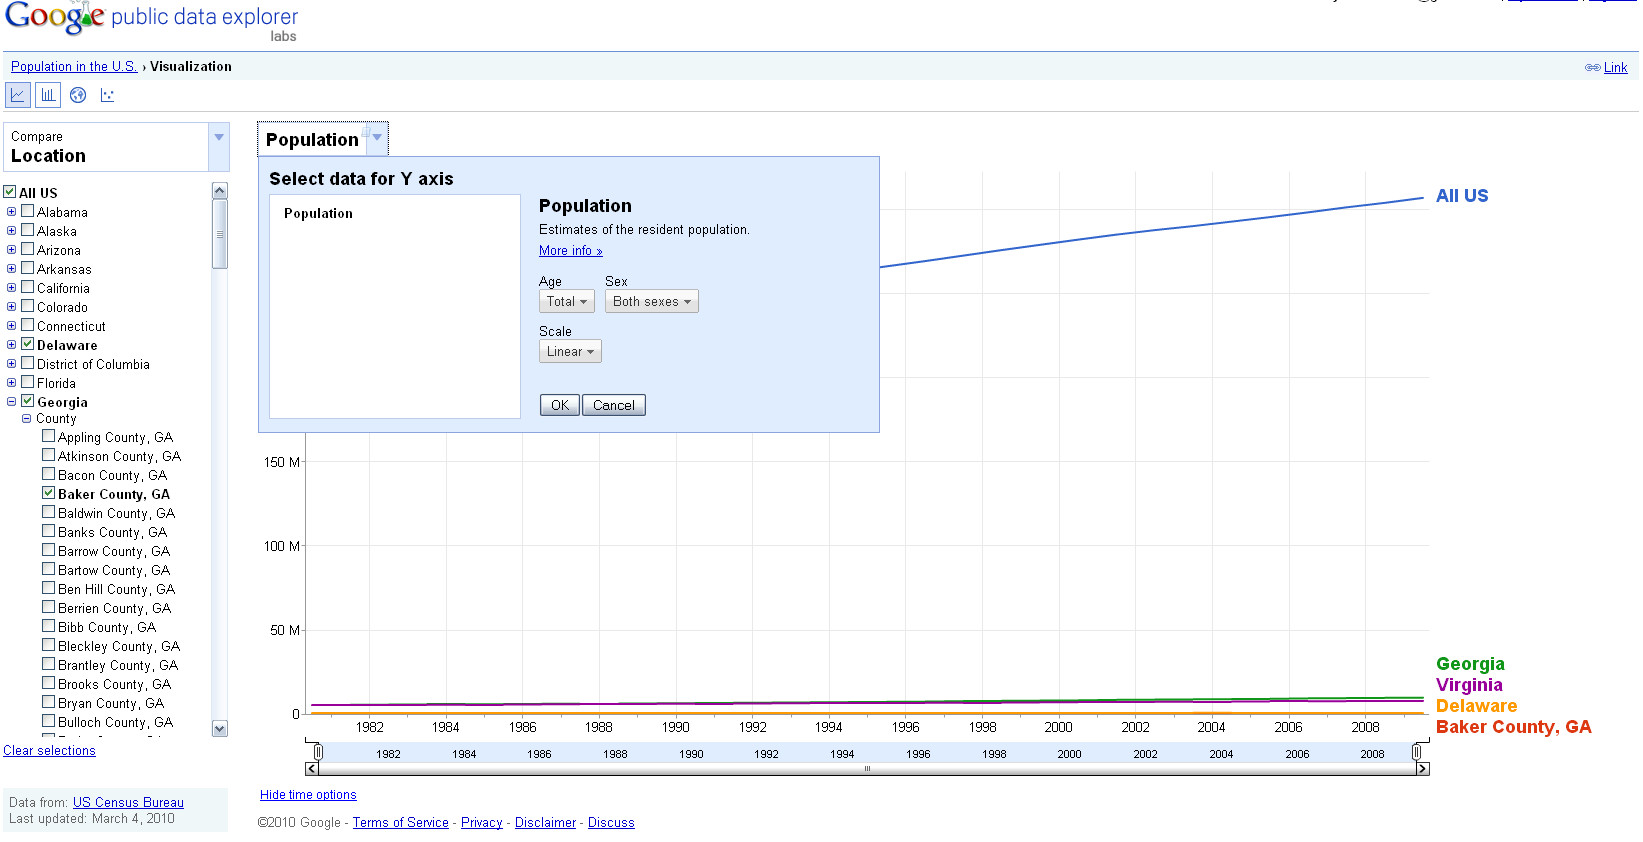Click the location list scrollbar thumb
This screenshot has width=1643, height=842.
tap(220, 234)
